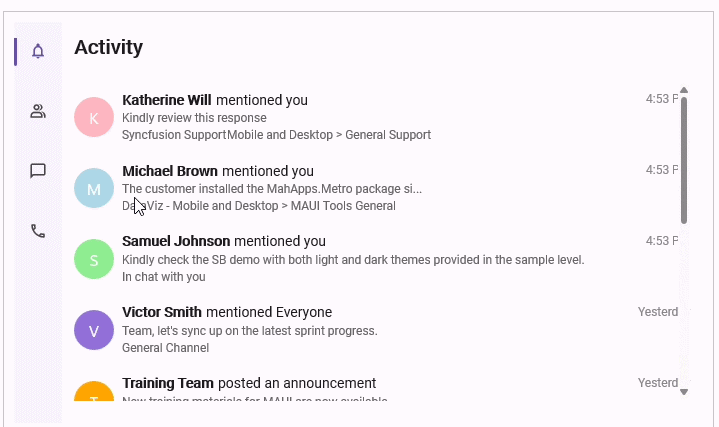
Task: Click the General Channel label
Action: 165,348
